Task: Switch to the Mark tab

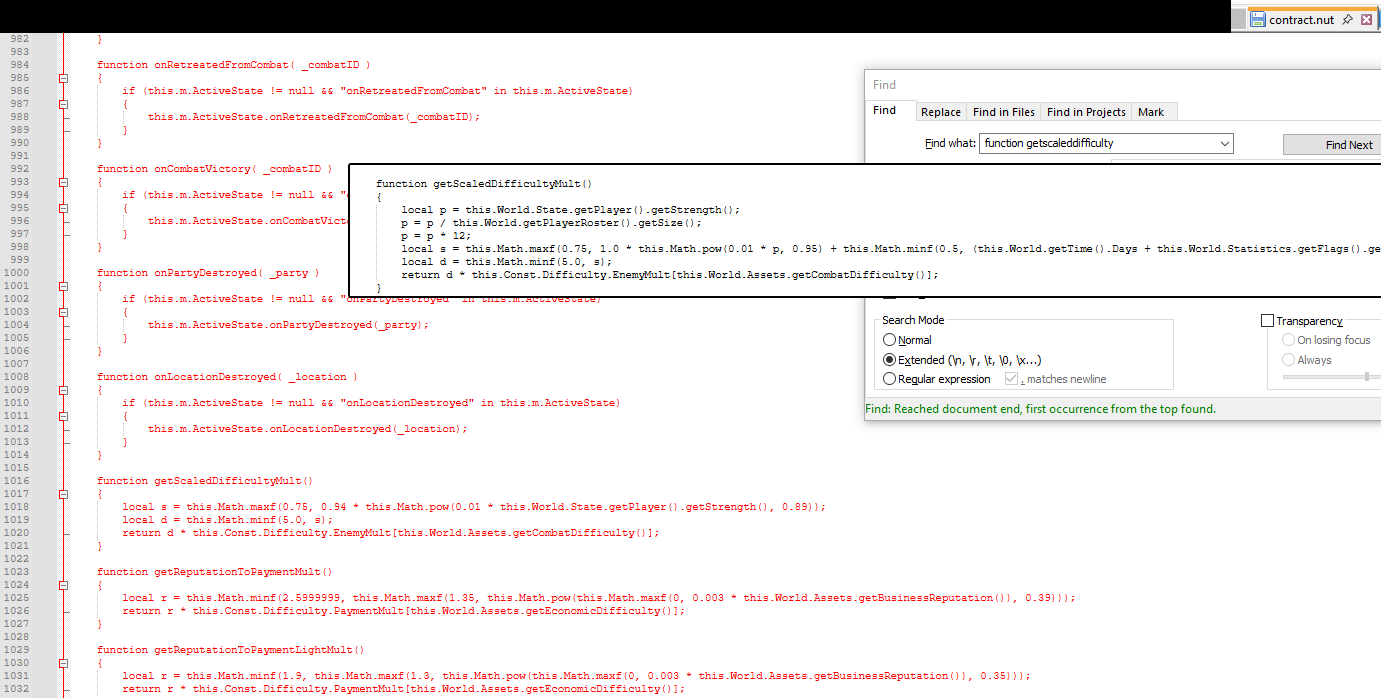Action: point(1151,112)
